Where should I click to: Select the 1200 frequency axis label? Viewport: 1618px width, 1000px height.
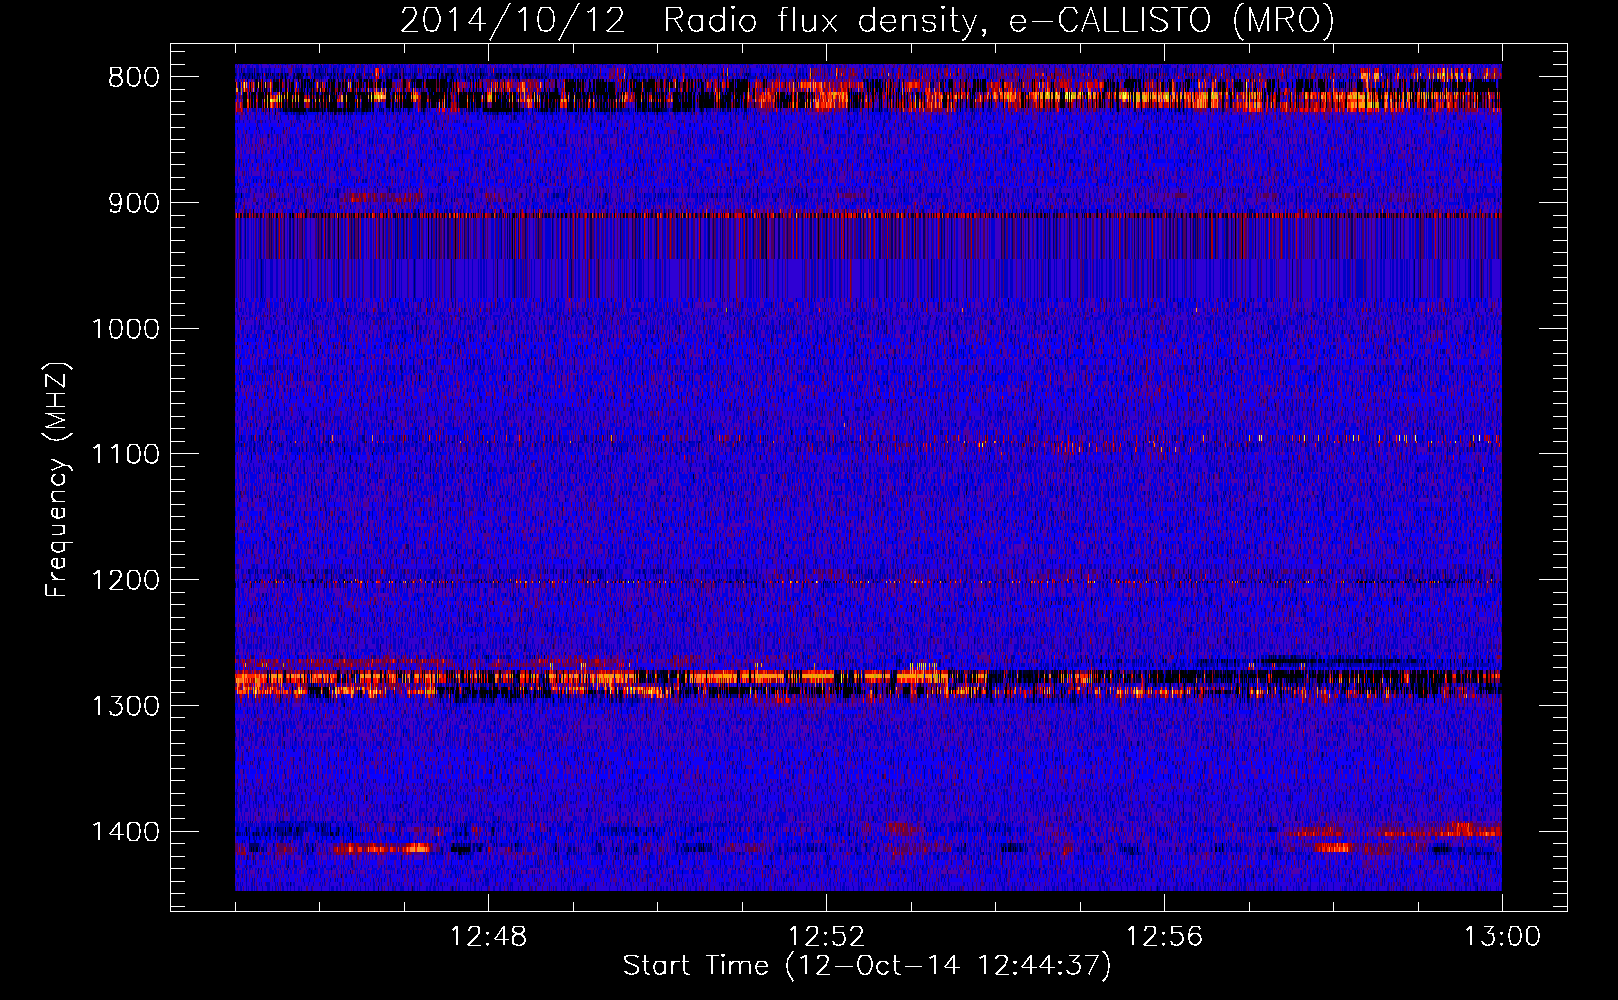pyautogui.click(x=125, y=580)
